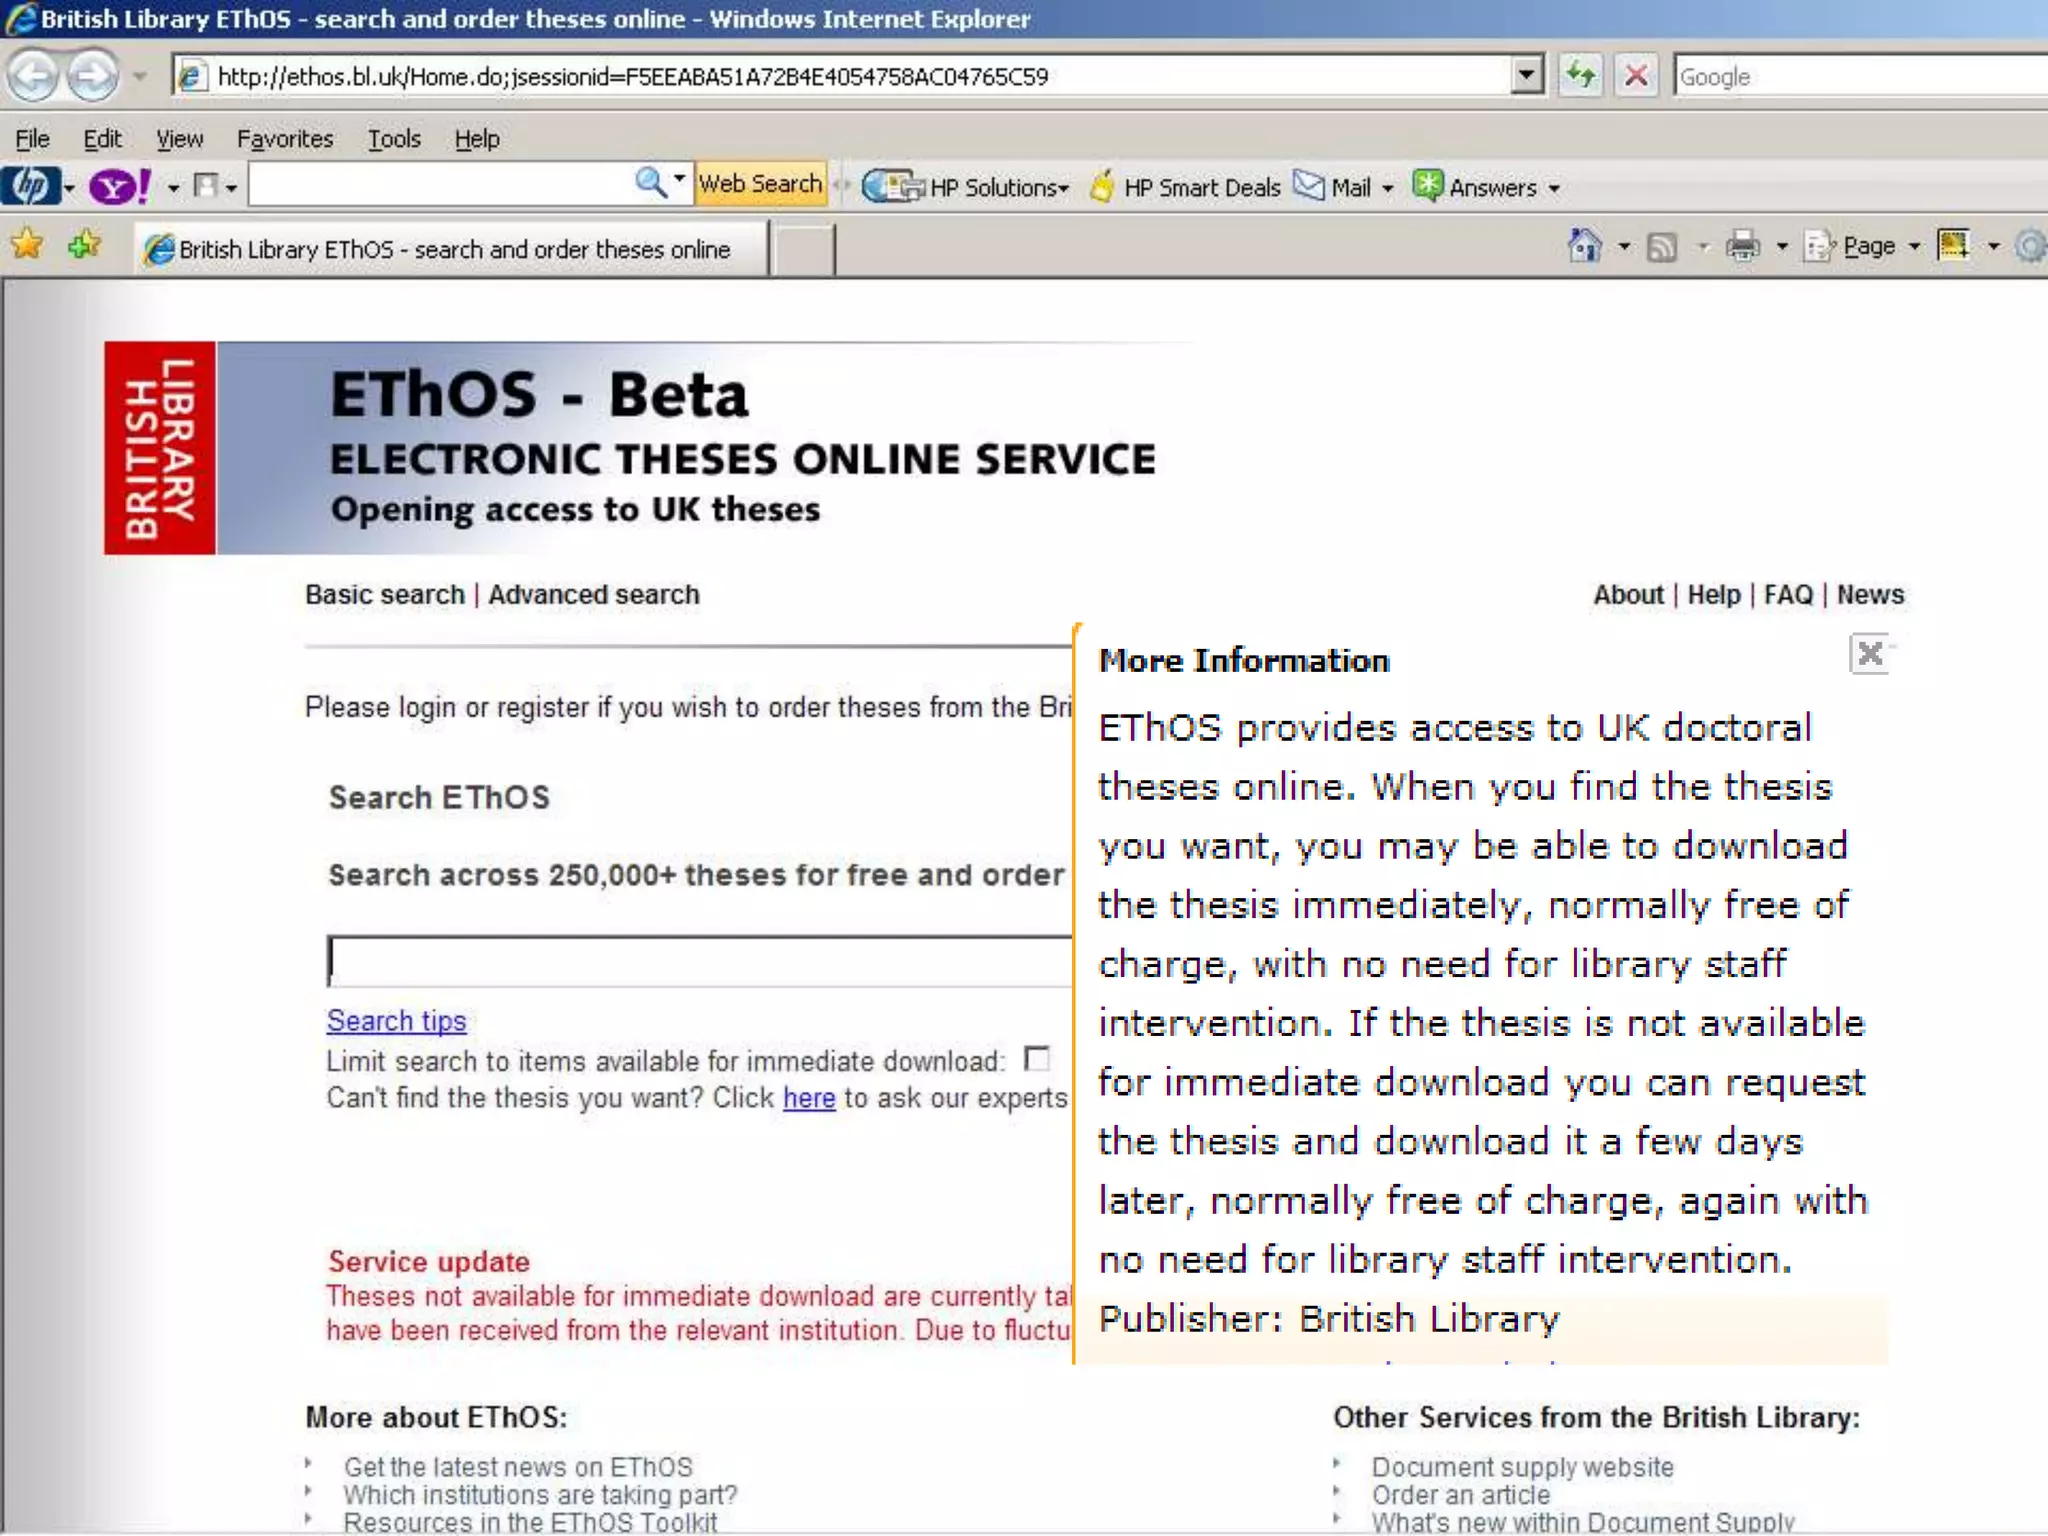This screenshot has height=1536, width=2048.
Task: Click the Refresh page icon
Action: 1580,76
